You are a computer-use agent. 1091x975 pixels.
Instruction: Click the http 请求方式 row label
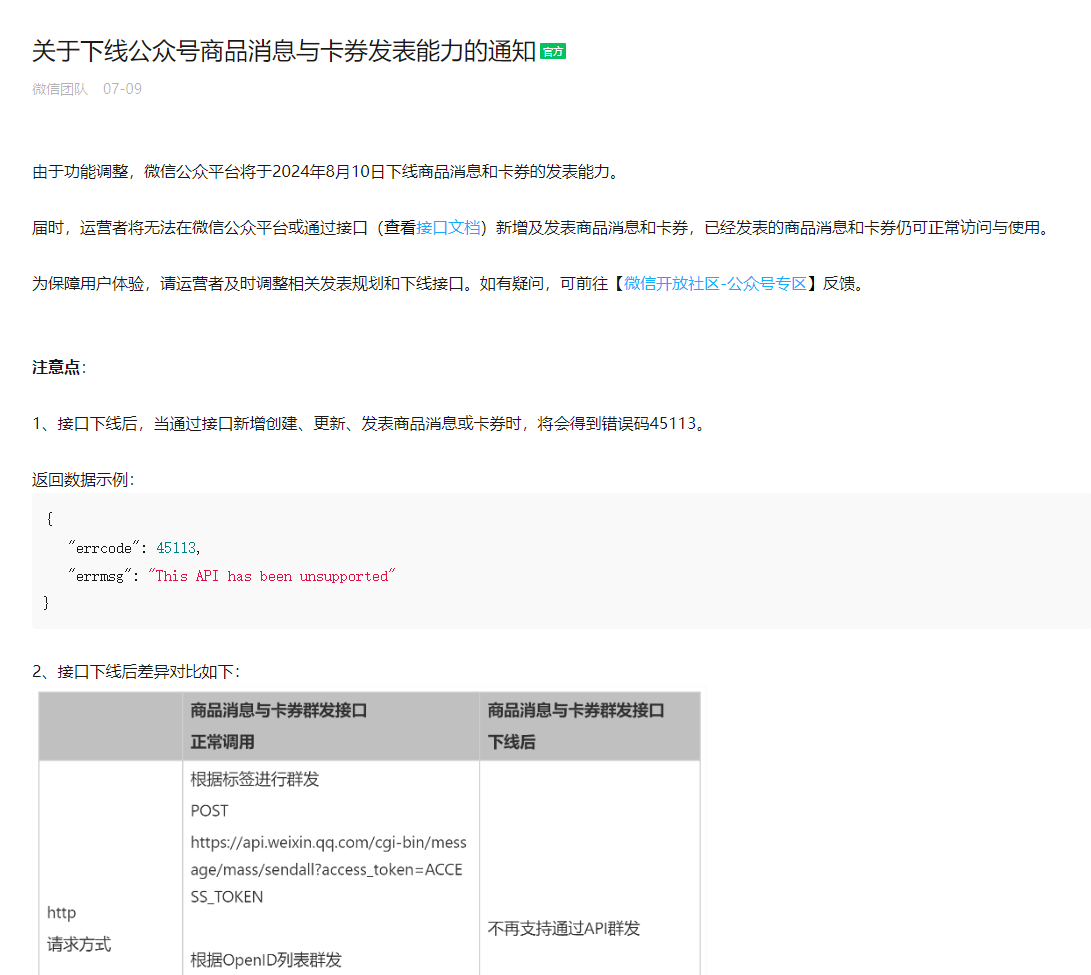[79, 928]
